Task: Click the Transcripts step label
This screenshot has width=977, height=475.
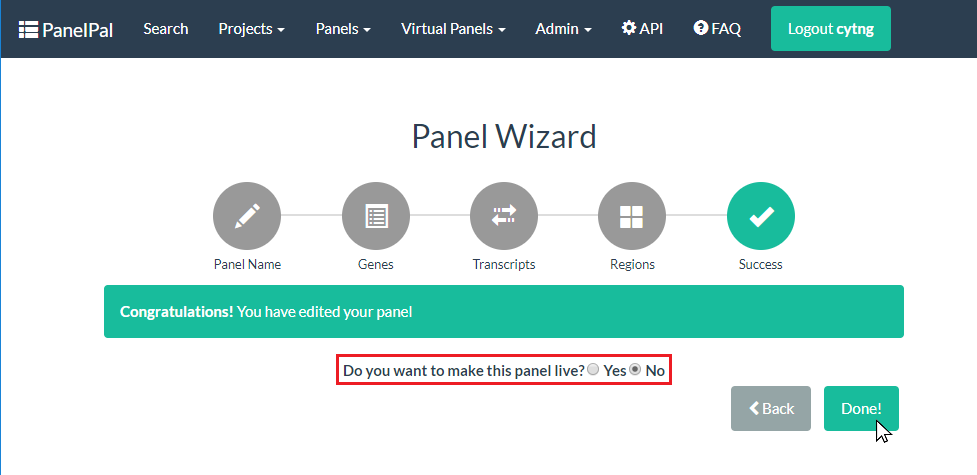Action: tap(504, 264)
